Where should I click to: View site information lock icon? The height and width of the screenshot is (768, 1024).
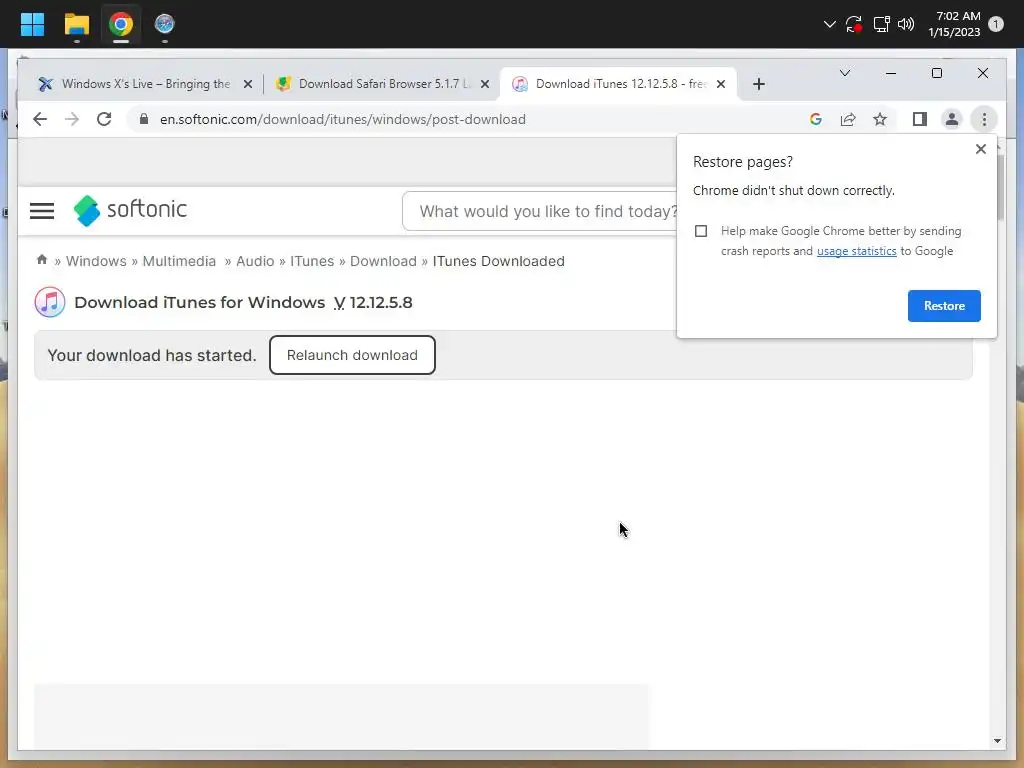click(144, 119)
